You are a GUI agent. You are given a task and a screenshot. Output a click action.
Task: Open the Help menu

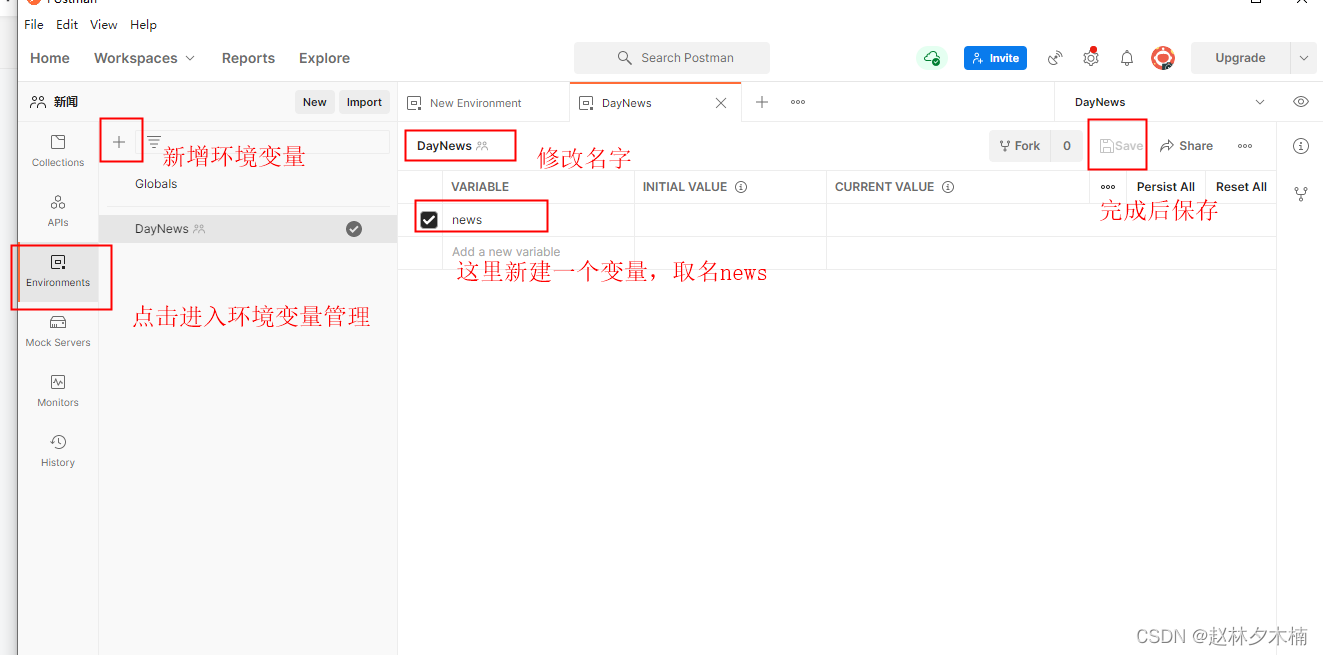143,24
